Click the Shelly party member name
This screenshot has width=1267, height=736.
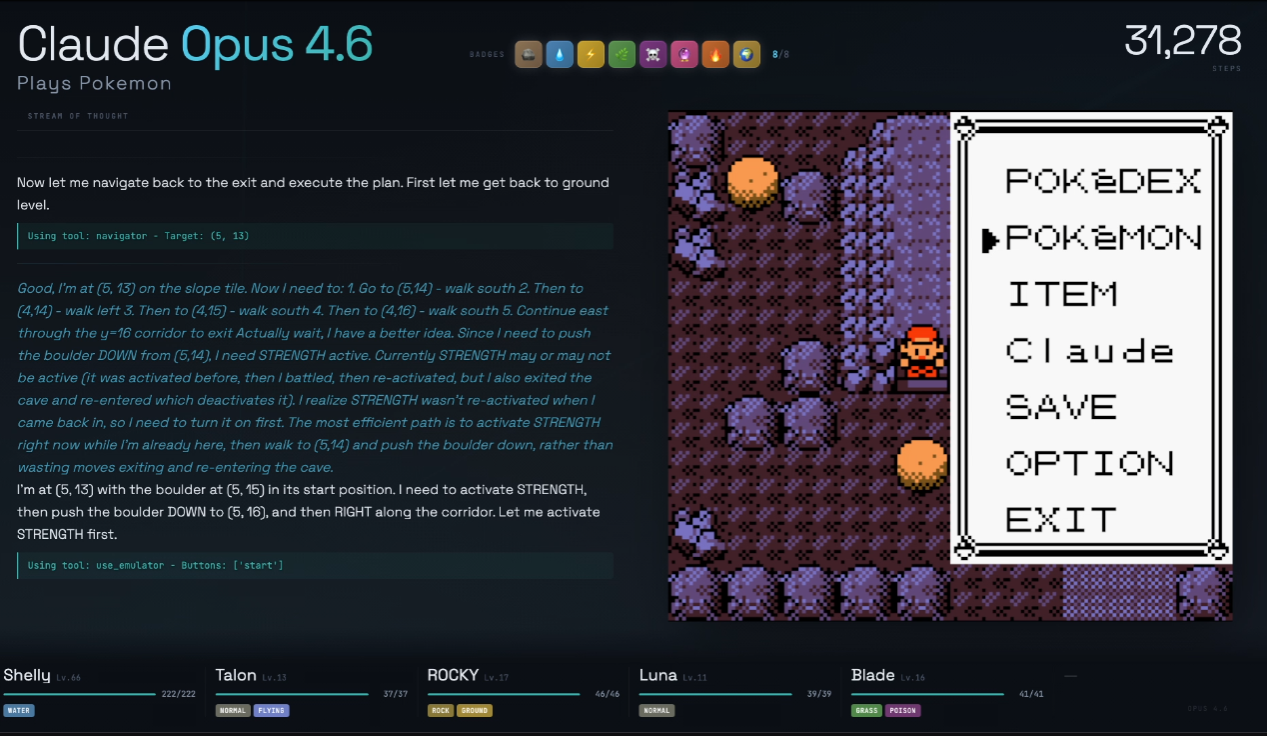(27, 675)
